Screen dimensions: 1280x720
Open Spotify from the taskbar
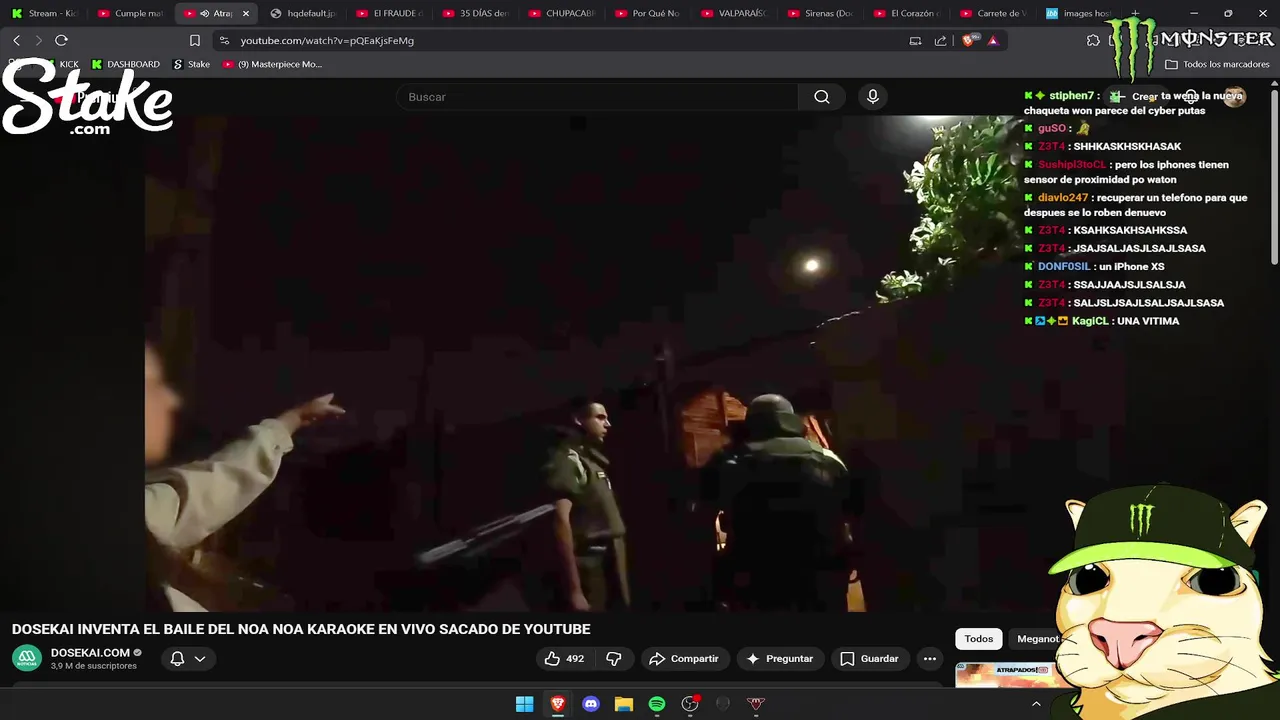(657, 704)
